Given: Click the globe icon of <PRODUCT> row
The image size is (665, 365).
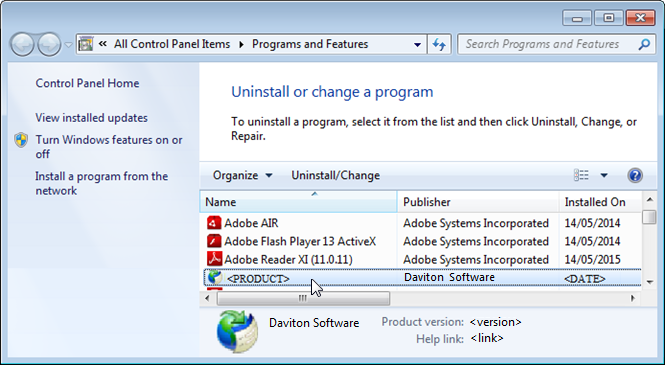Looking at the screenshot, I should click(215, 277).
